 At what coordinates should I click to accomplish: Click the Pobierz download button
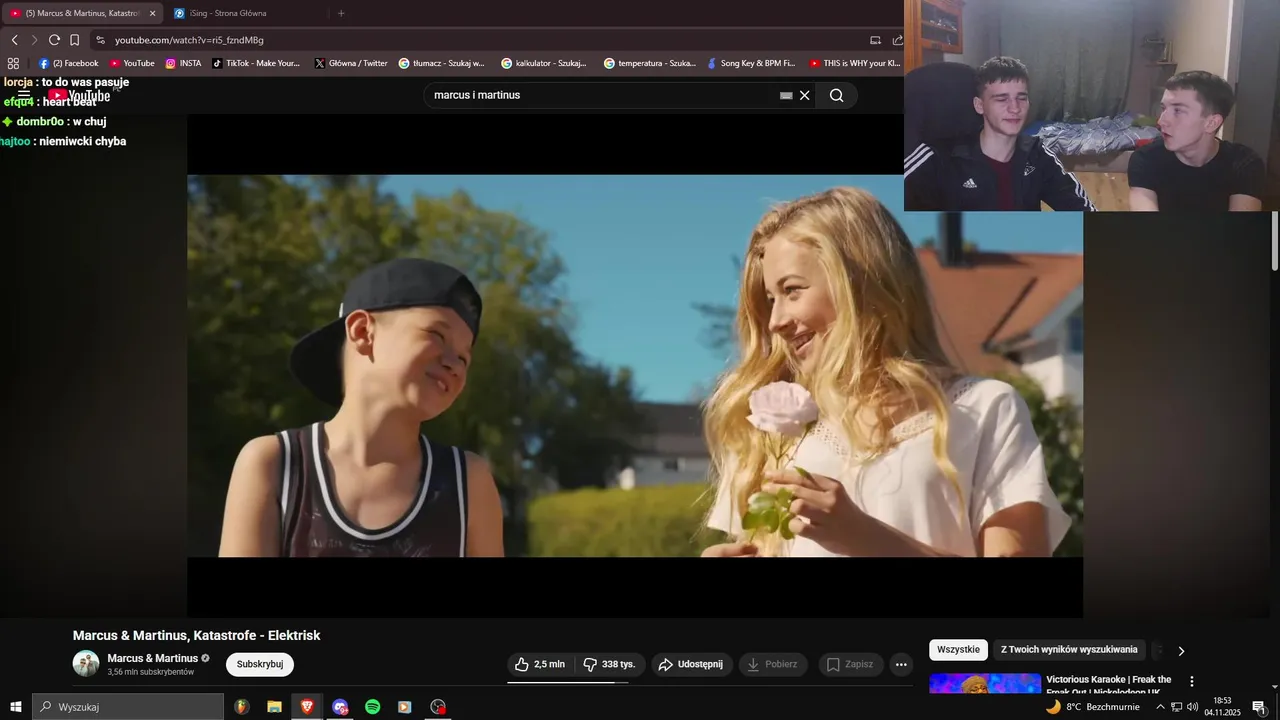(x=772, y=664)
